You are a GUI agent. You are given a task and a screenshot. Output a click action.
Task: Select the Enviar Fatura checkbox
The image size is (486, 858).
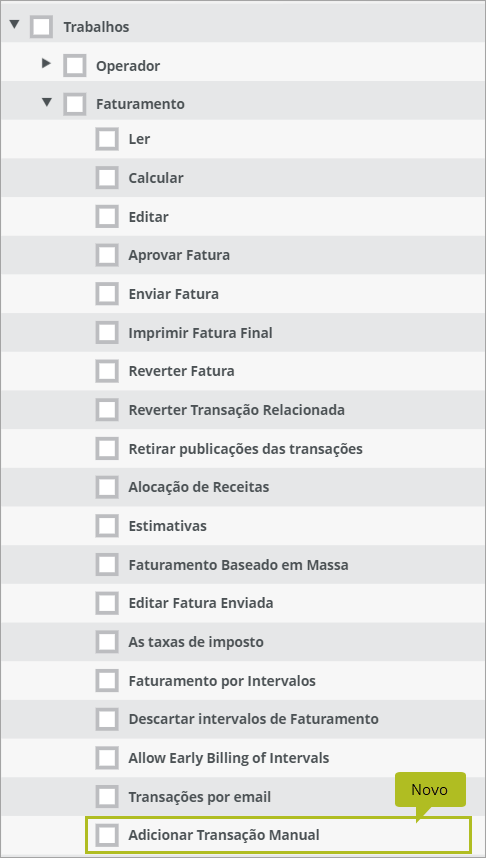click(x=107, y=294)
